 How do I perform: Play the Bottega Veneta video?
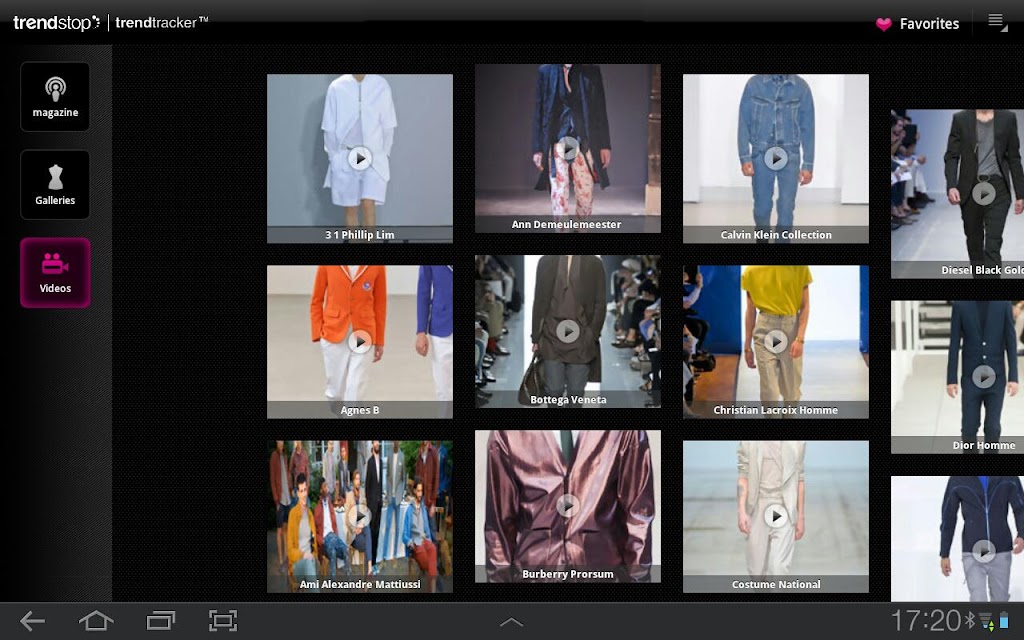(x=568, y=331)
